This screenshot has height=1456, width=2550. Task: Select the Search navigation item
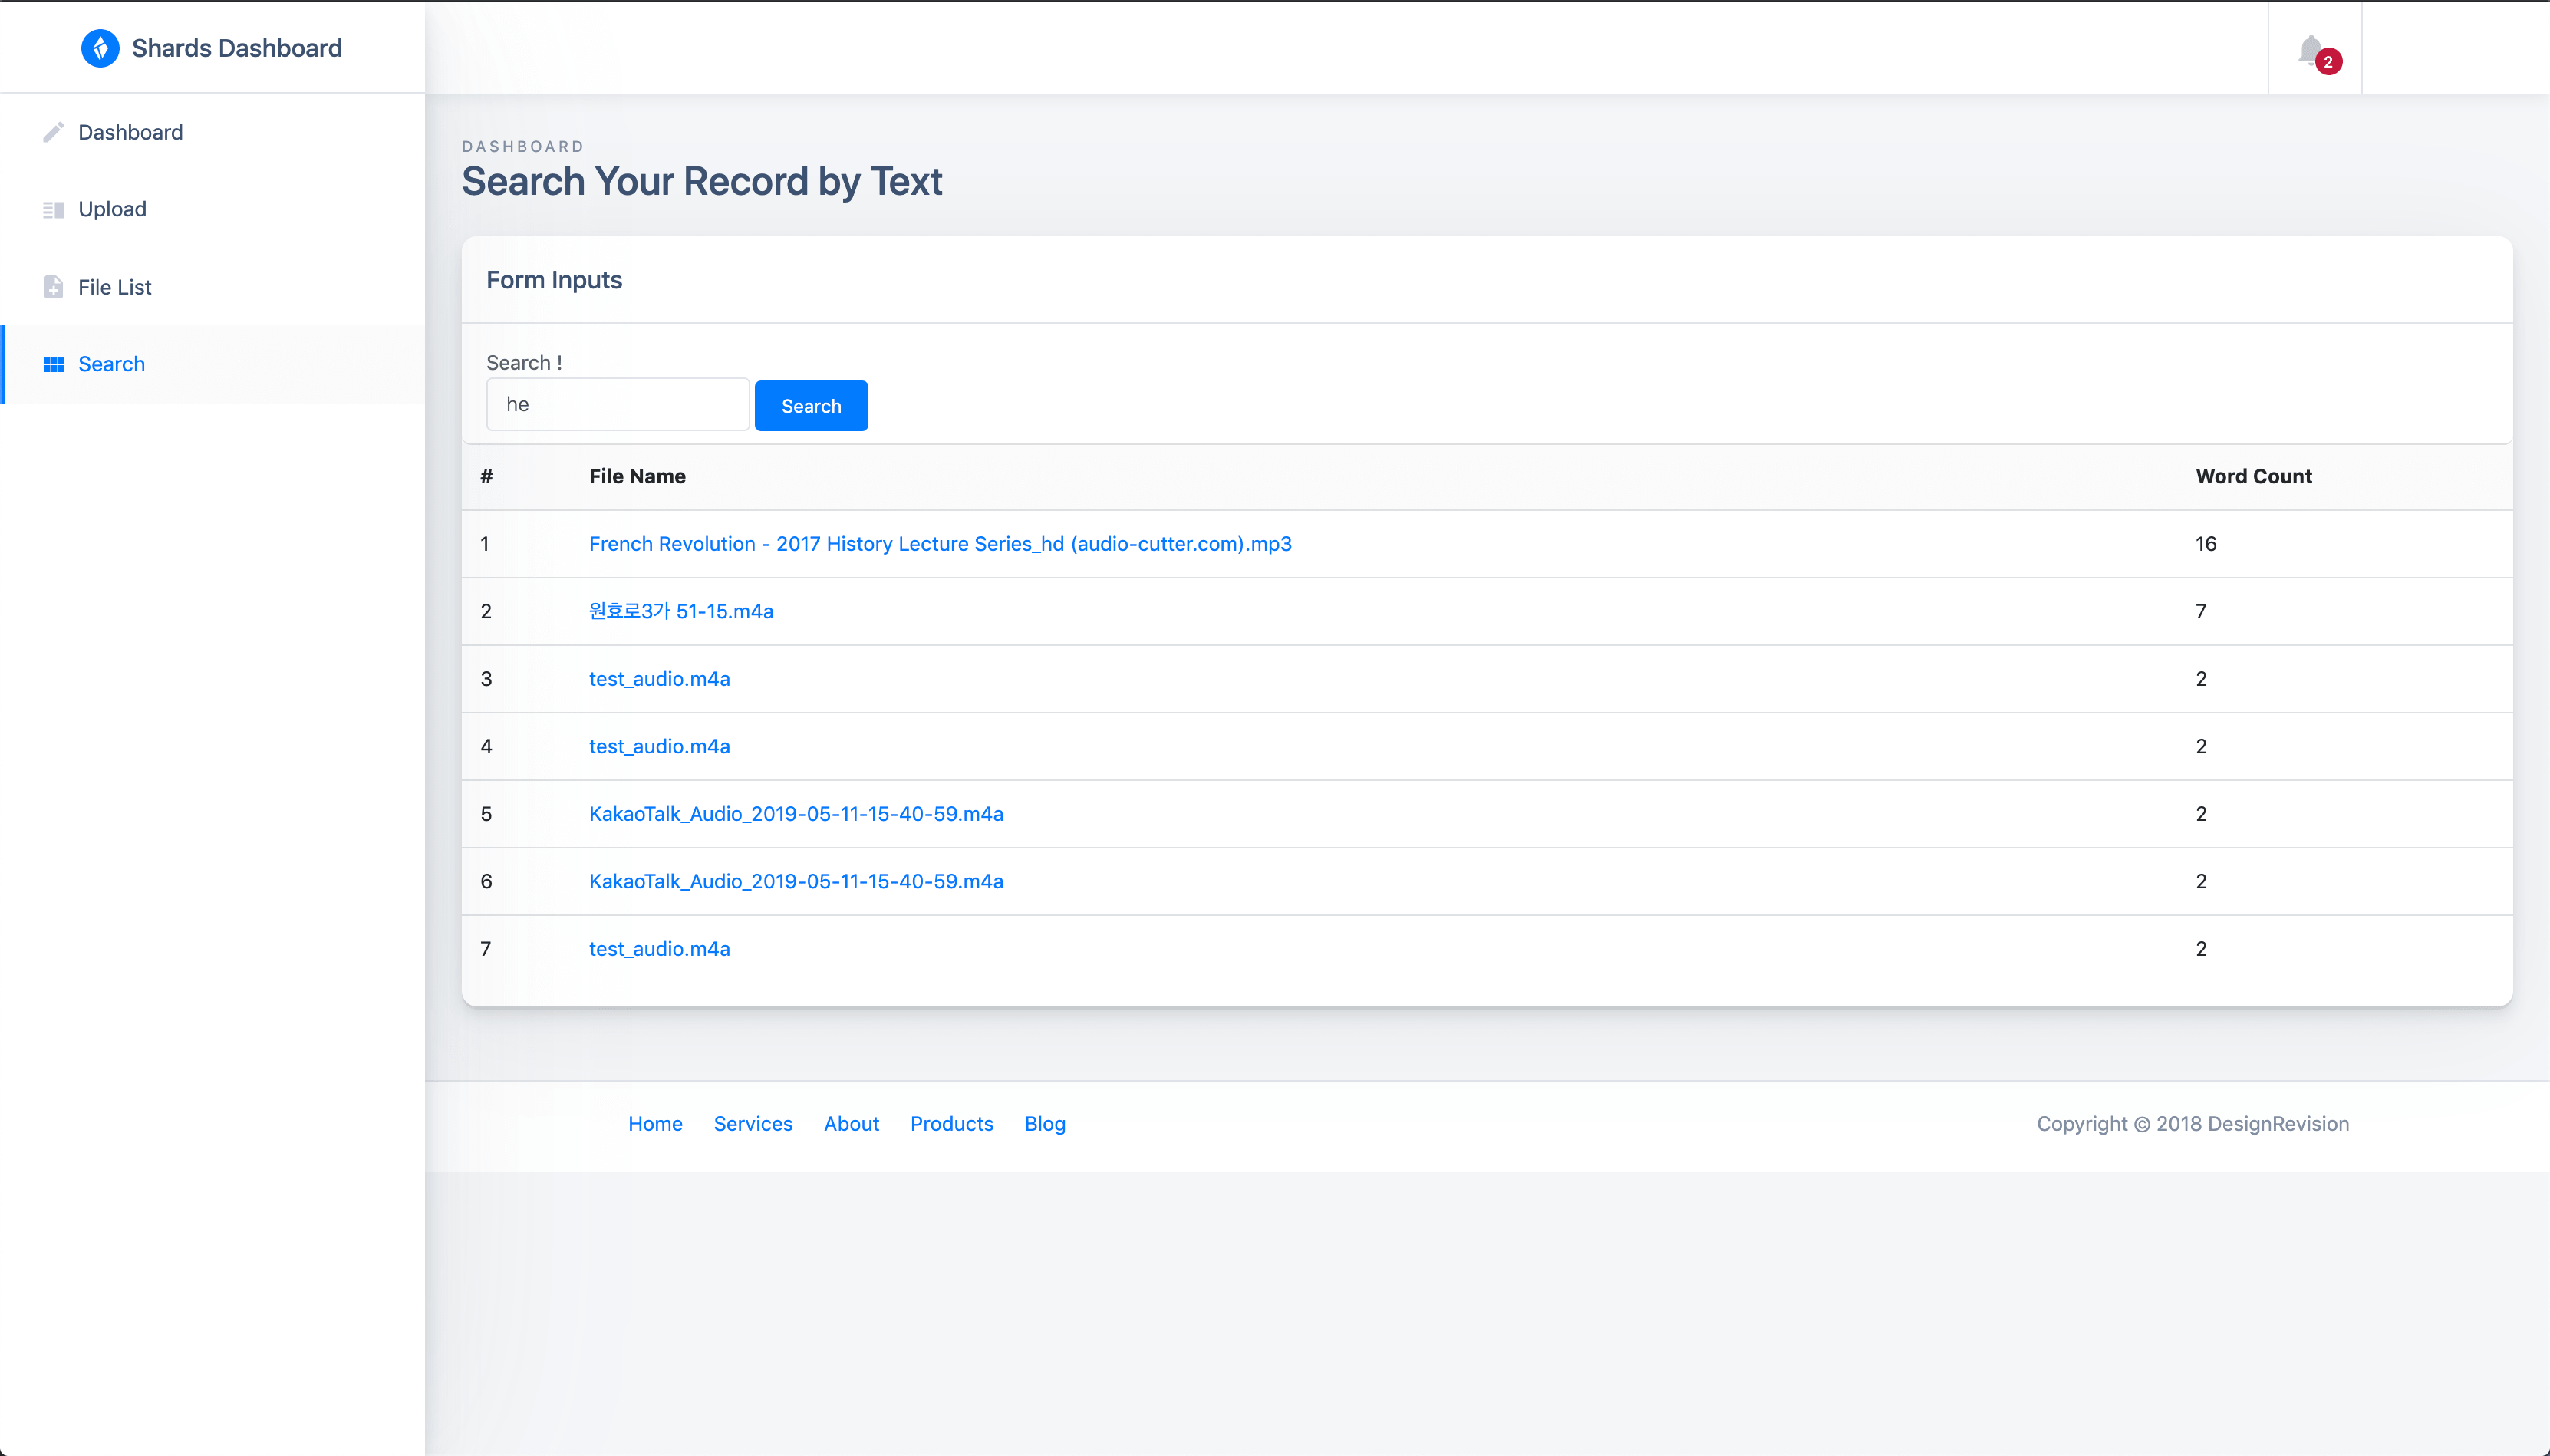click(111, 364)
